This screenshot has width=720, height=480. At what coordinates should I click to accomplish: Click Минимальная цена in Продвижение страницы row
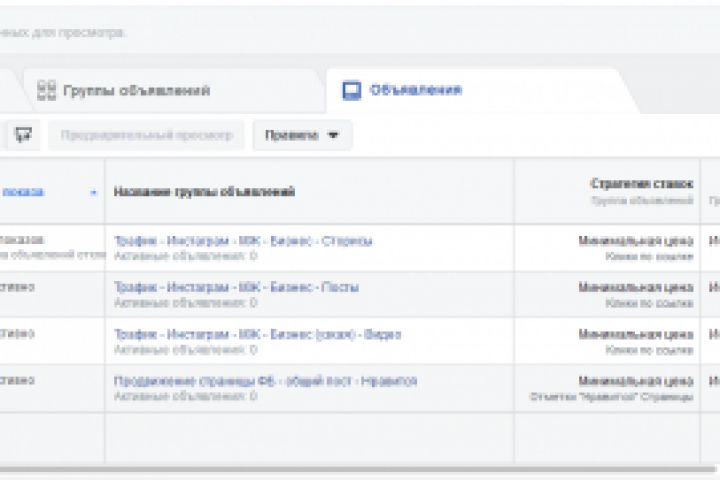pos(635,381)
